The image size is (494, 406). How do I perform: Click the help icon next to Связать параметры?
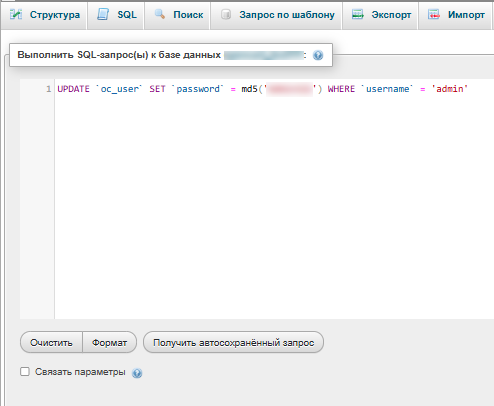coord(137,373)
